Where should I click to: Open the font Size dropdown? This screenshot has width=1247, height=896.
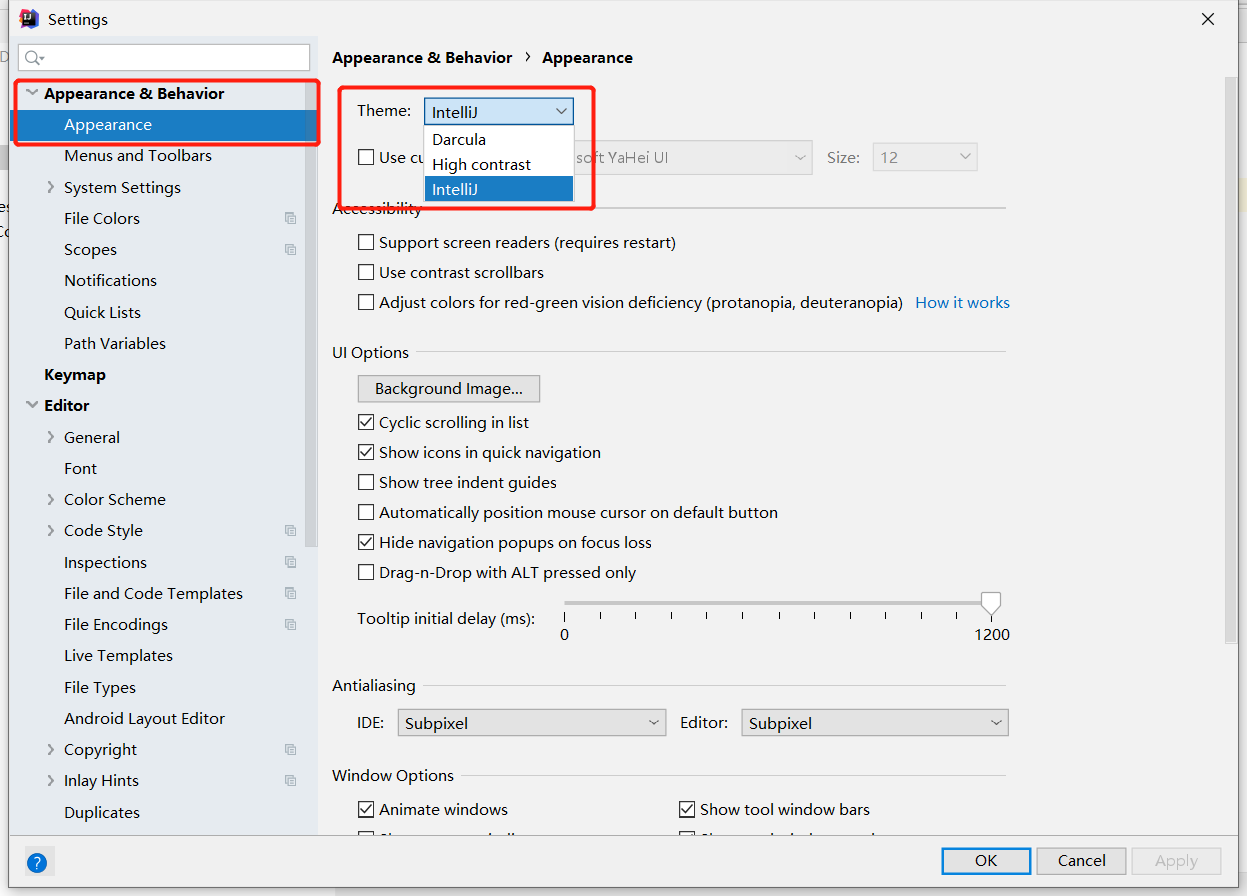(x=925, y=158)
